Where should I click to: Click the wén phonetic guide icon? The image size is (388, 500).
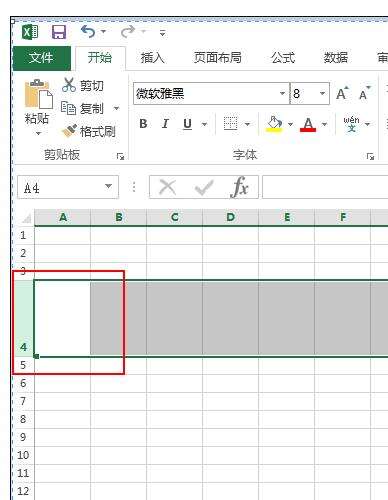(x=351, y=124)
